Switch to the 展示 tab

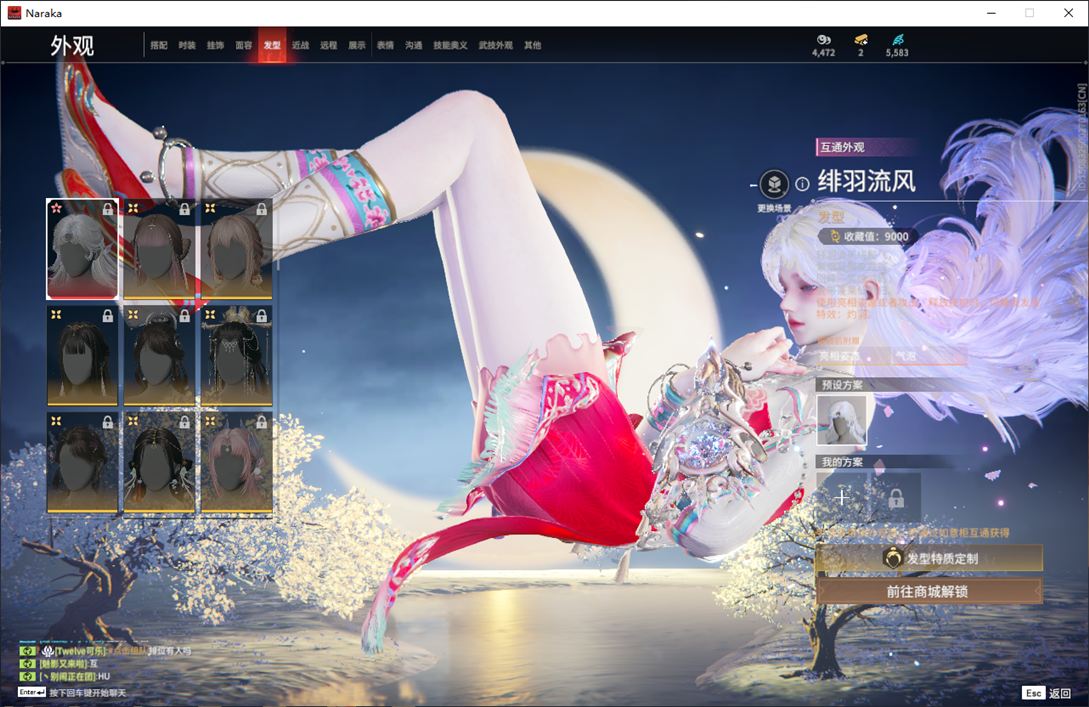coord(357,45)
